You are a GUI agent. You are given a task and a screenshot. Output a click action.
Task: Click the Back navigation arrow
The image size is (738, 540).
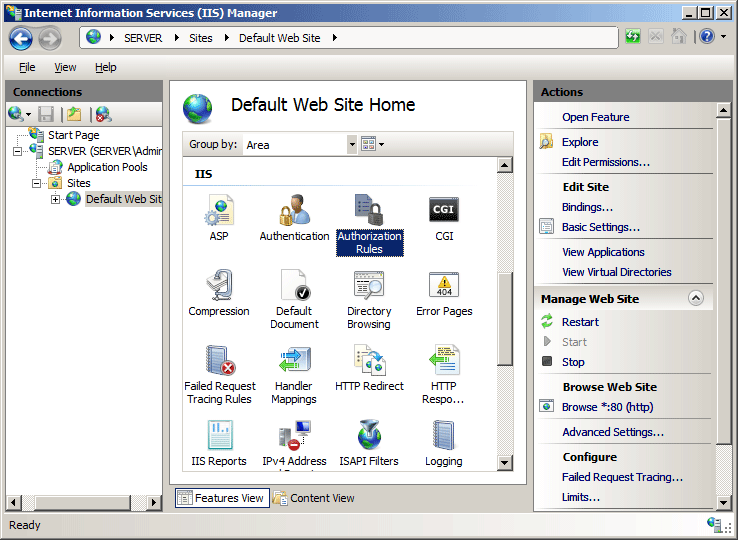pyautogui.click(x=21, y=39)
